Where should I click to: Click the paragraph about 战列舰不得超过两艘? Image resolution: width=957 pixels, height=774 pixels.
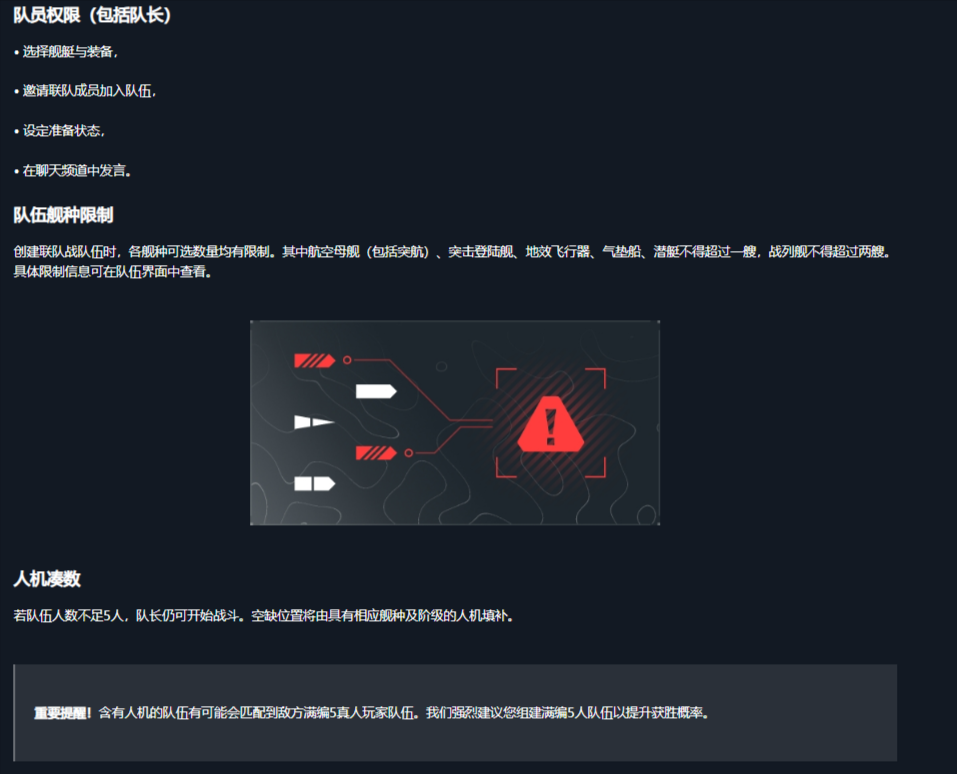(453, 261)
